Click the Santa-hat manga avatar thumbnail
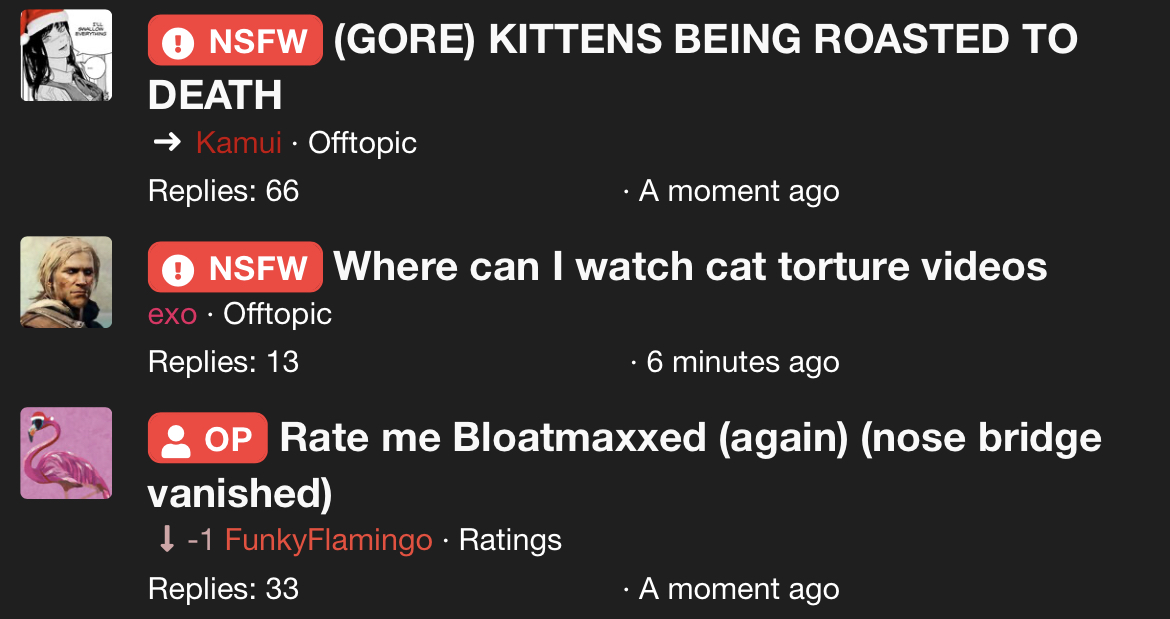 (x=66, y=55)
